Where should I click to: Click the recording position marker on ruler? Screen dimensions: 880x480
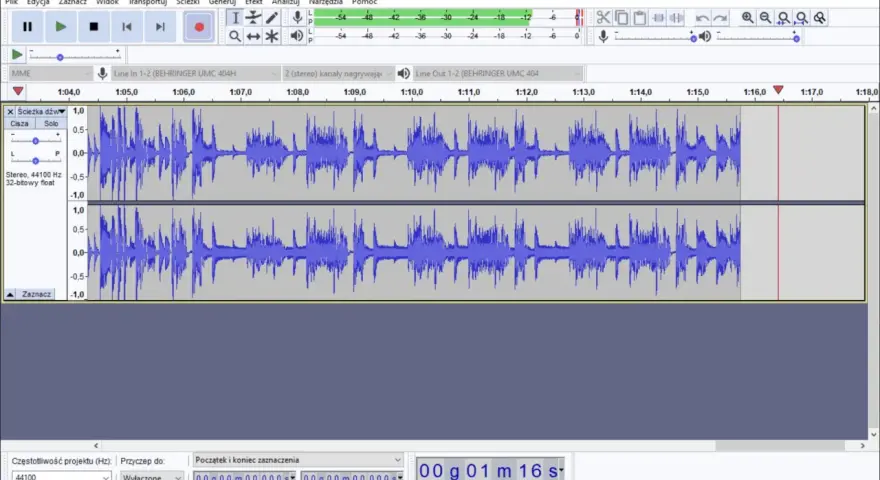tap(778, 90)
